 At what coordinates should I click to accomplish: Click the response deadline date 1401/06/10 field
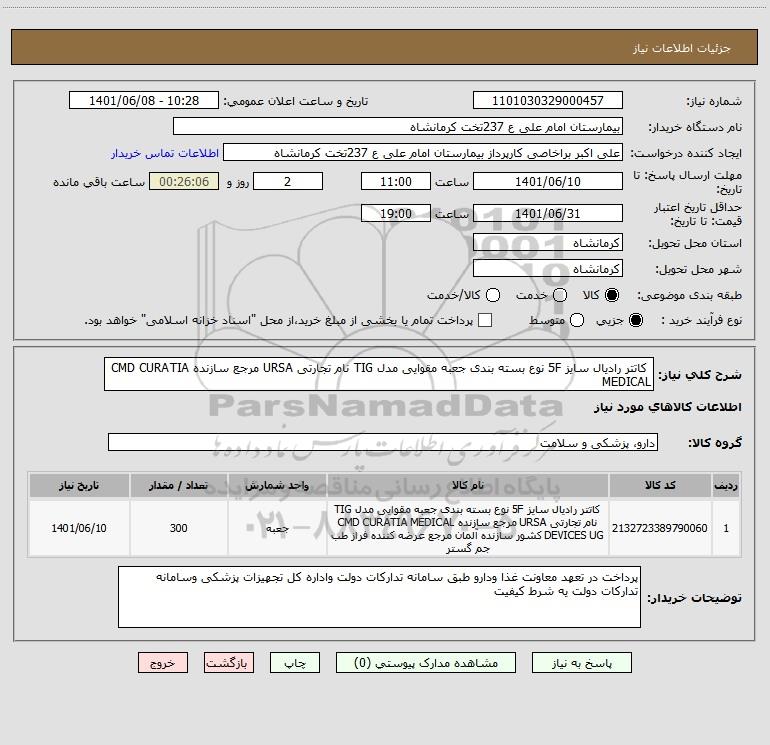548,181
